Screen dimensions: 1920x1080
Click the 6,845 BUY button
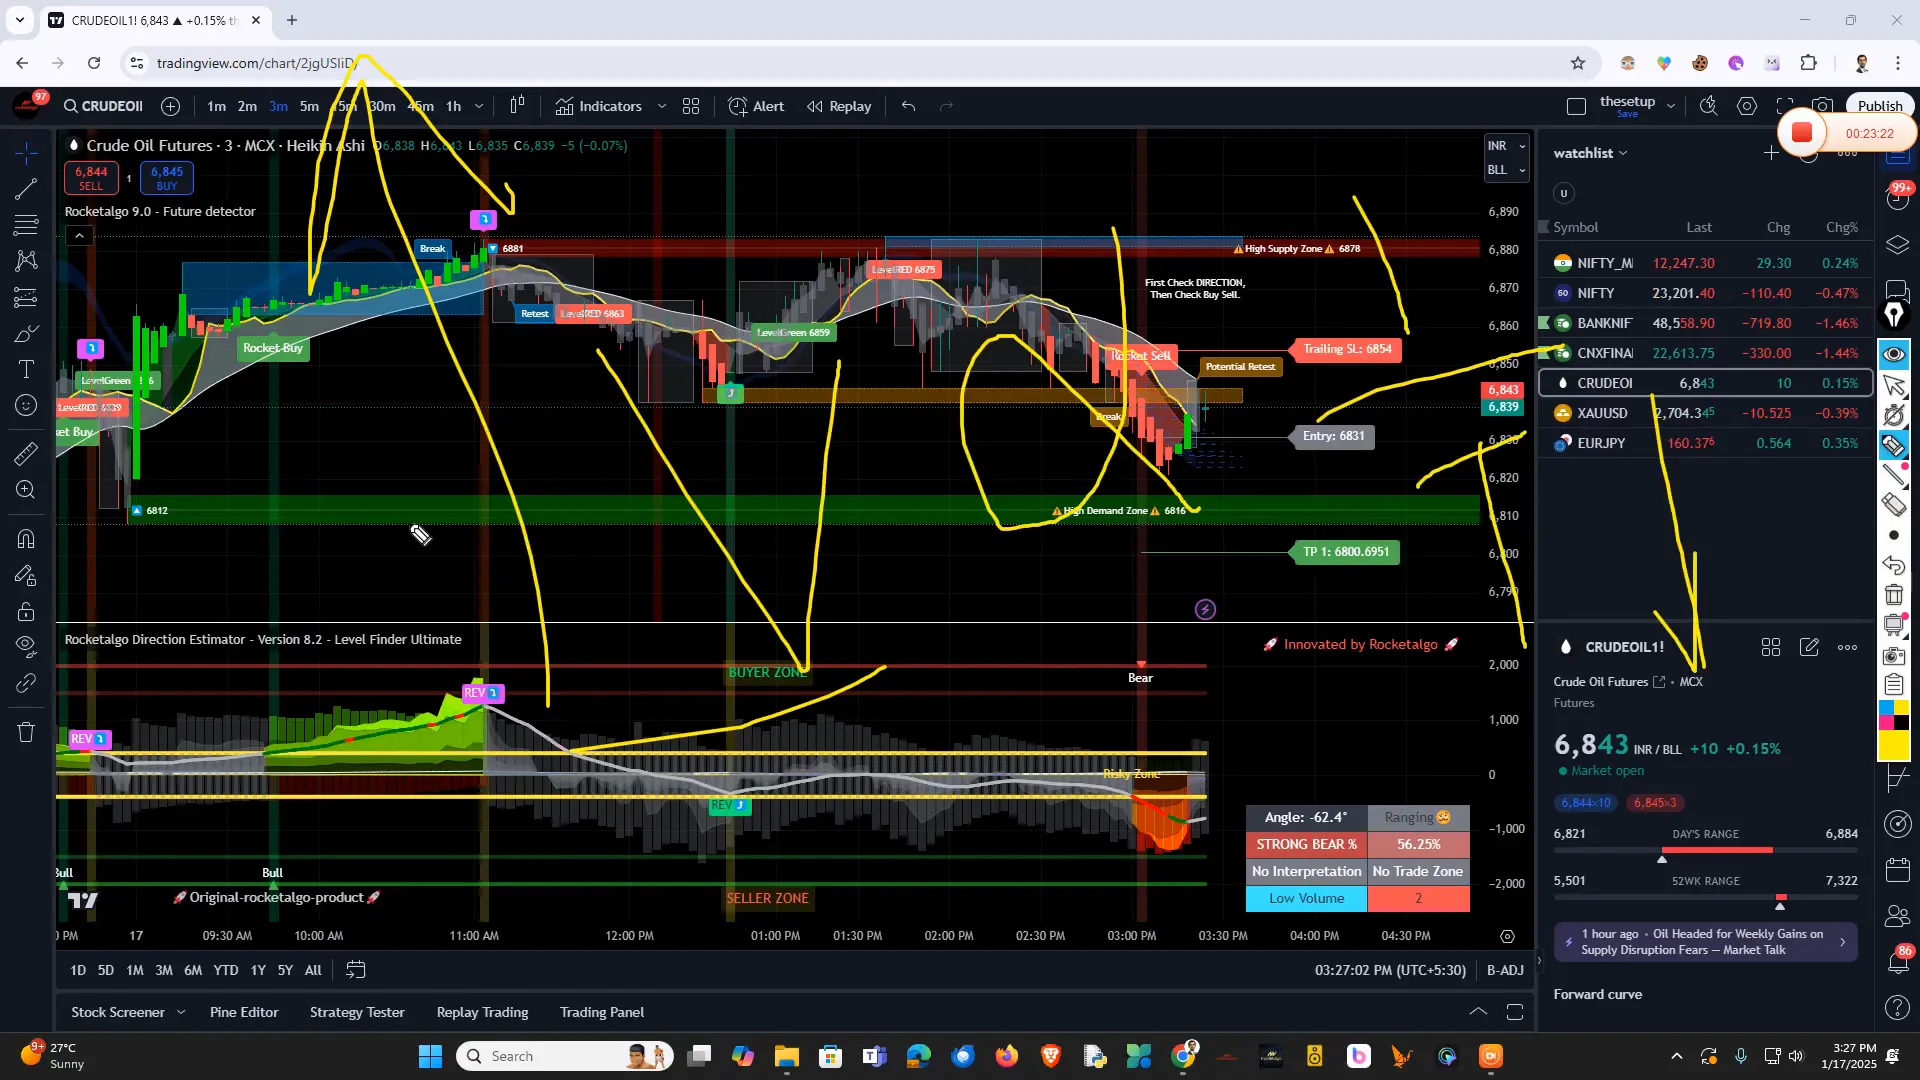[166, 178]
